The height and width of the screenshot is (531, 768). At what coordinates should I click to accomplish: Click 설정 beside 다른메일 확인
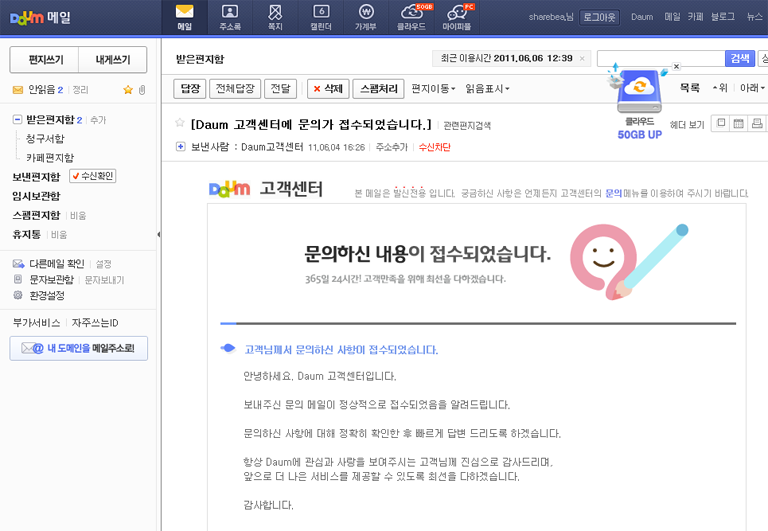(103, 265)
